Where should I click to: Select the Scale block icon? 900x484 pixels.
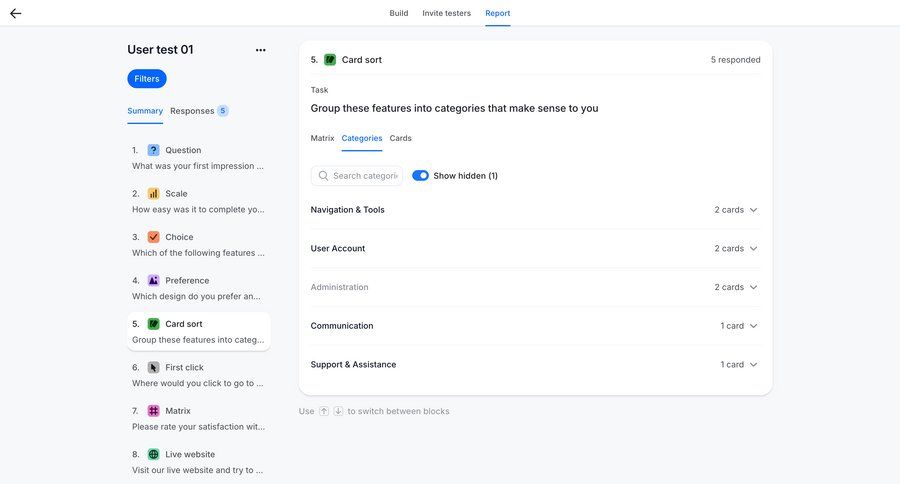153,194
